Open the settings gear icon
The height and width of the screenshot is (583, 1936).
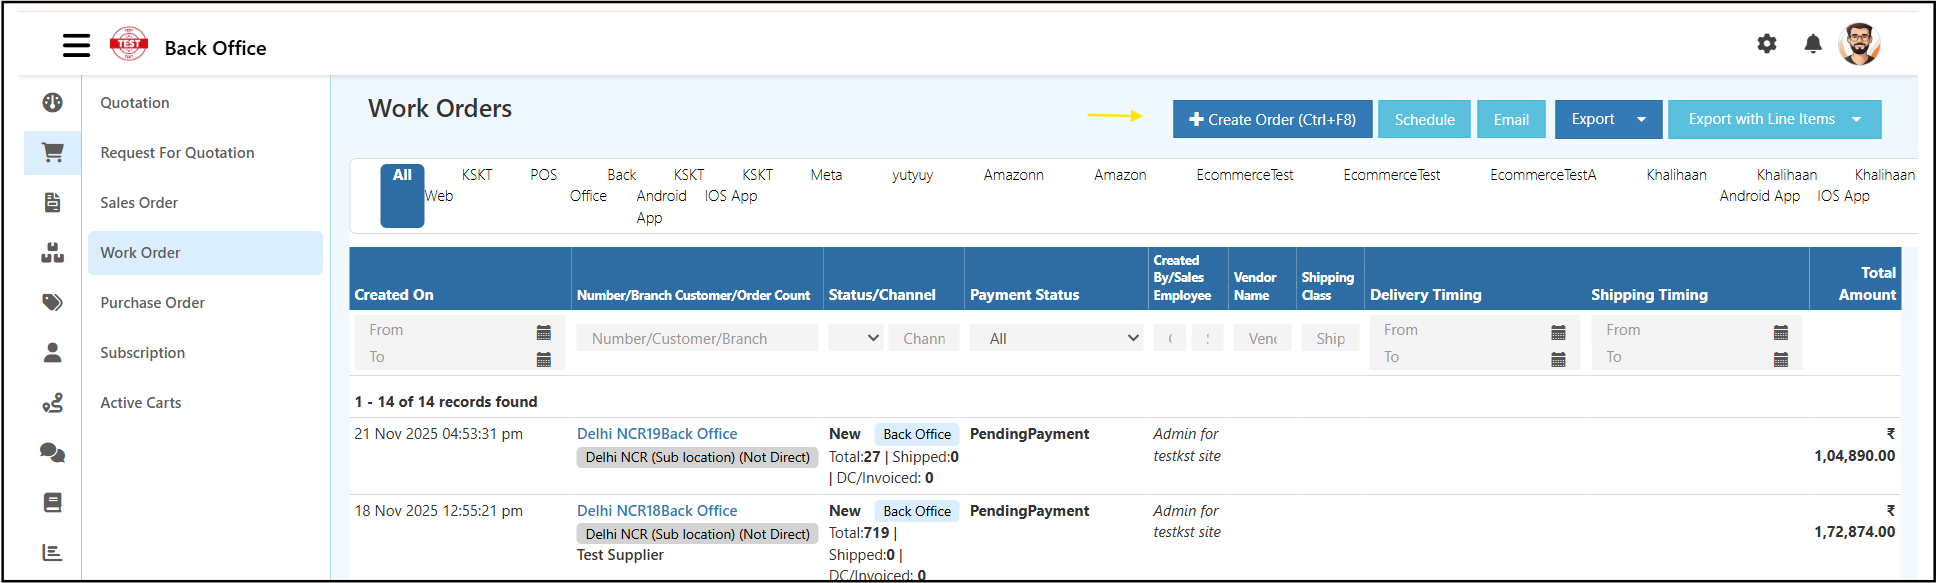point(1767,44)
